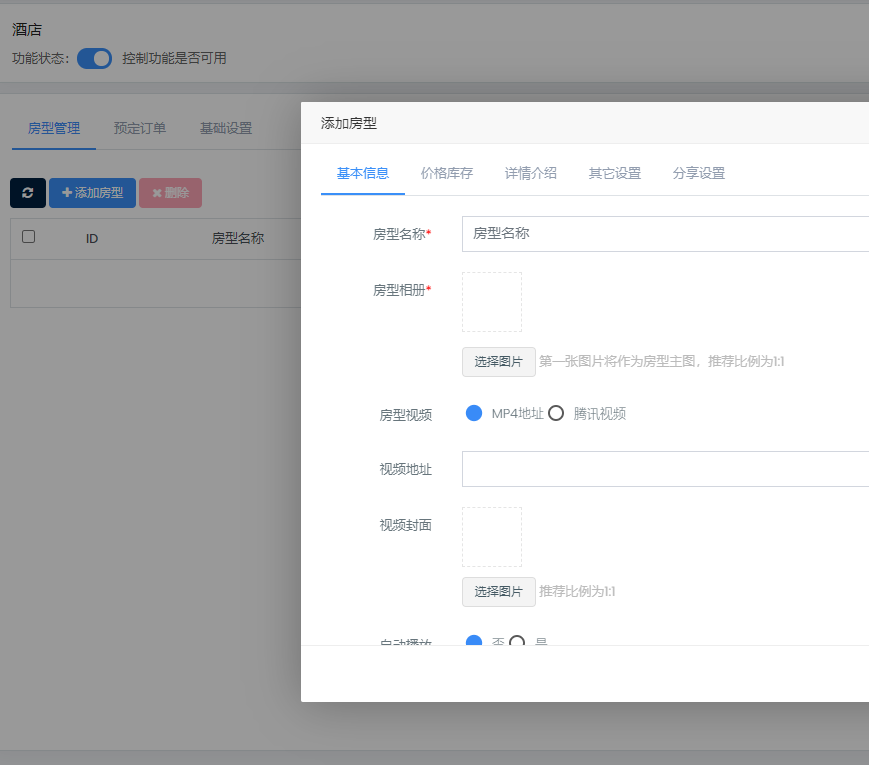Click the 添加房型 button

(93, 193)
